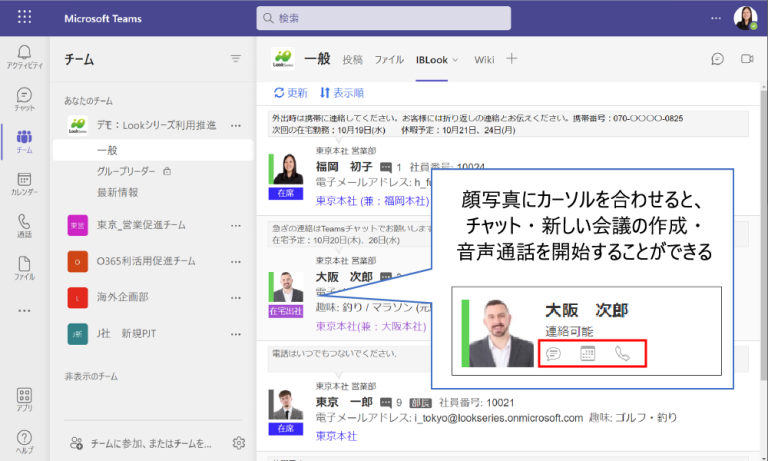Click the 更新 refresh button

(x=291, y=93)
